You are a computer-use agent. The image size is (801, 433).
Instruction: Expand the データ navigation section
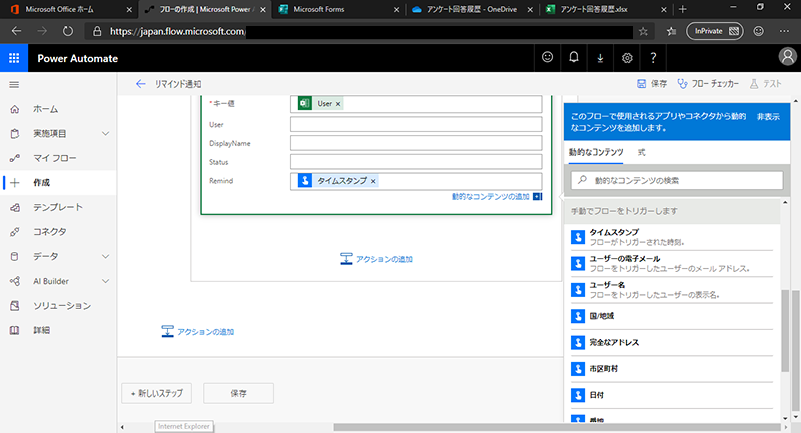coord(104,256)
